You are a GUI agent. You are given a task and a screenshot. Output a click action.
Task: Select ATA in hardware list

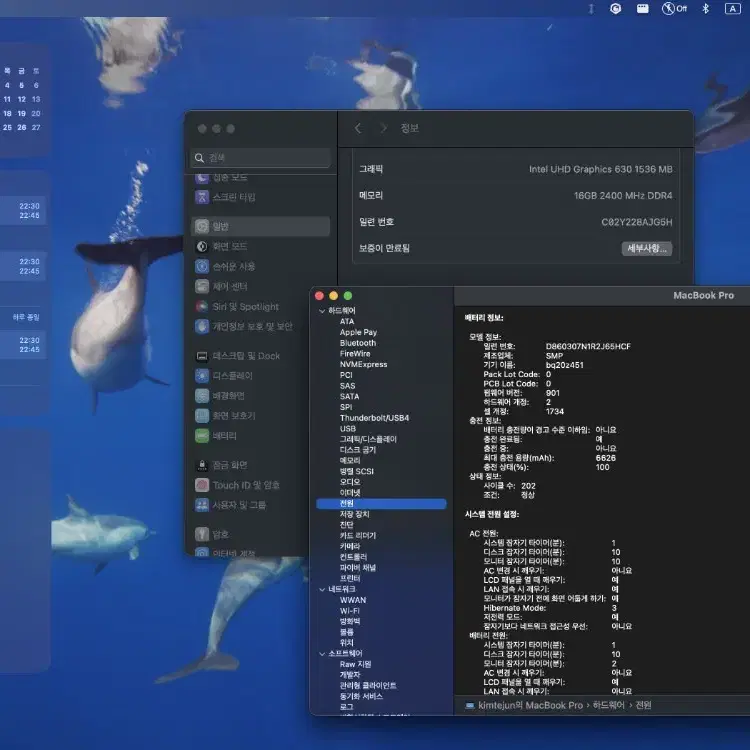[347, 321]
